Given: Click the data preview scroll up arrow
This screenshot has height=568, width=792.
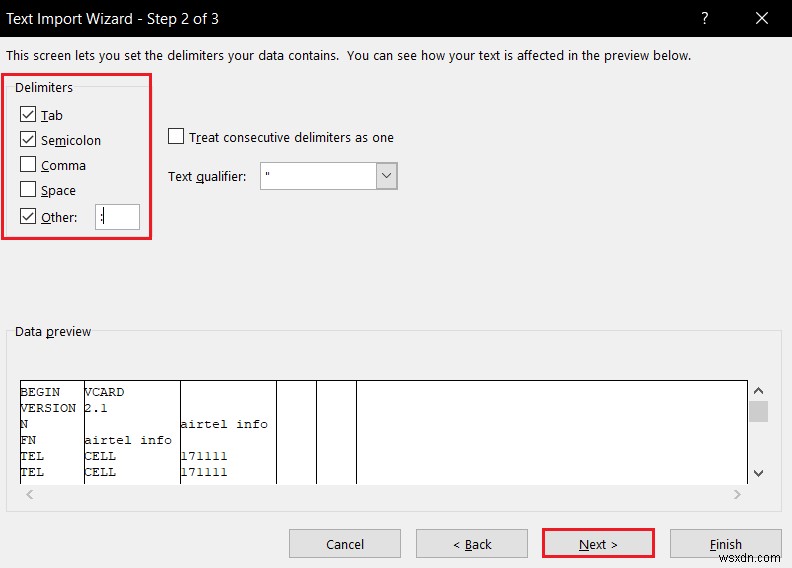Looking at the screenshot, I should point(758,391).
